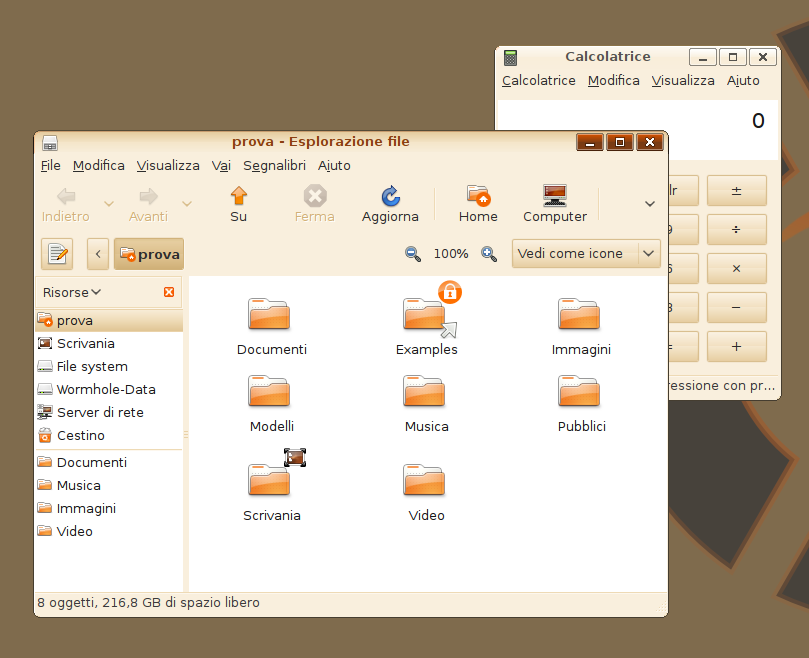Viewport: 809px width, 658px height.
Task: Click the Calcolatrice title bar calculator icon
Action: (510, 57)
